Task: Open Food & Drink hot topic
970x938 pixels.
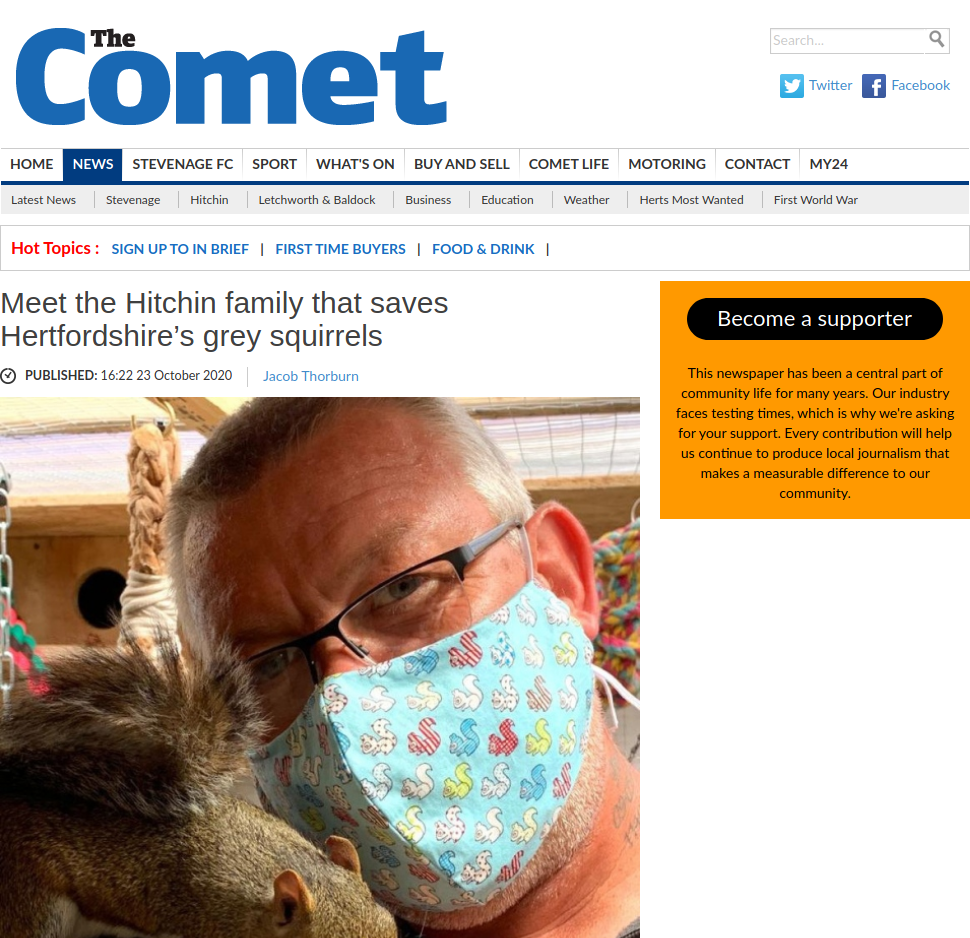Action: coord(483,249)
